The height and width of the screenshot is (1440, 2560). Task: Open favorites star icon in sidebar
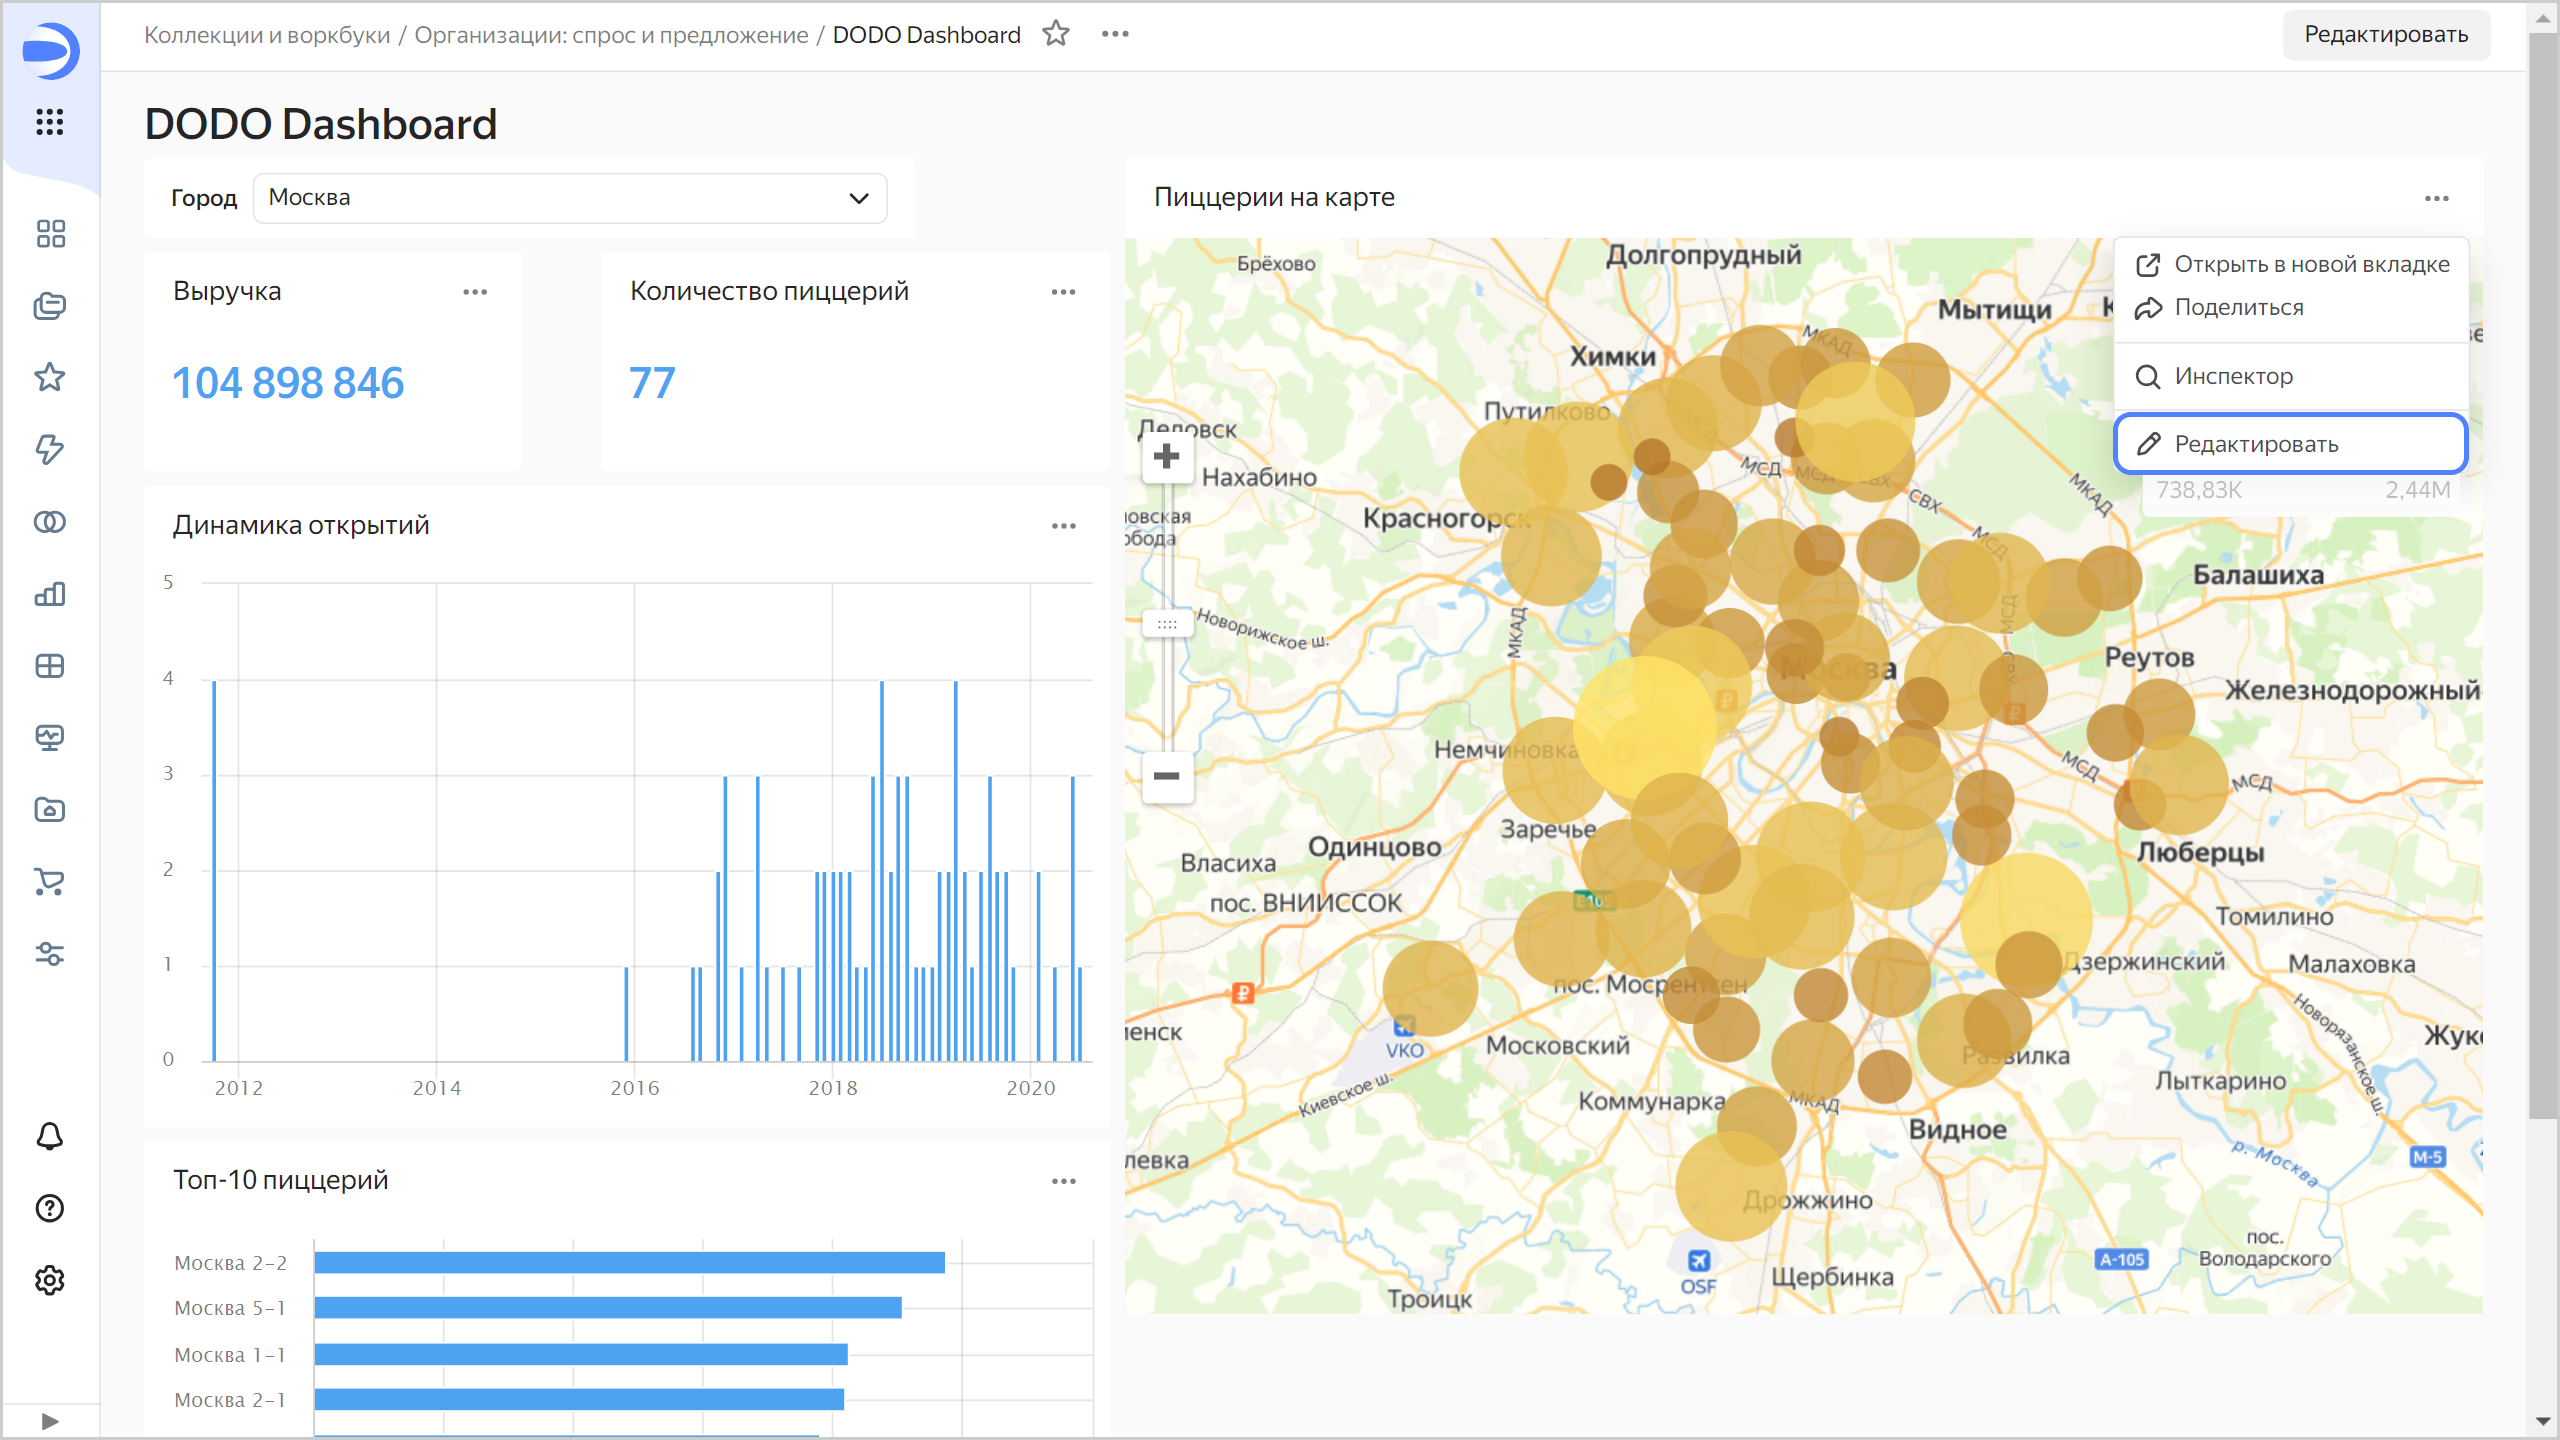click(49, 378)
